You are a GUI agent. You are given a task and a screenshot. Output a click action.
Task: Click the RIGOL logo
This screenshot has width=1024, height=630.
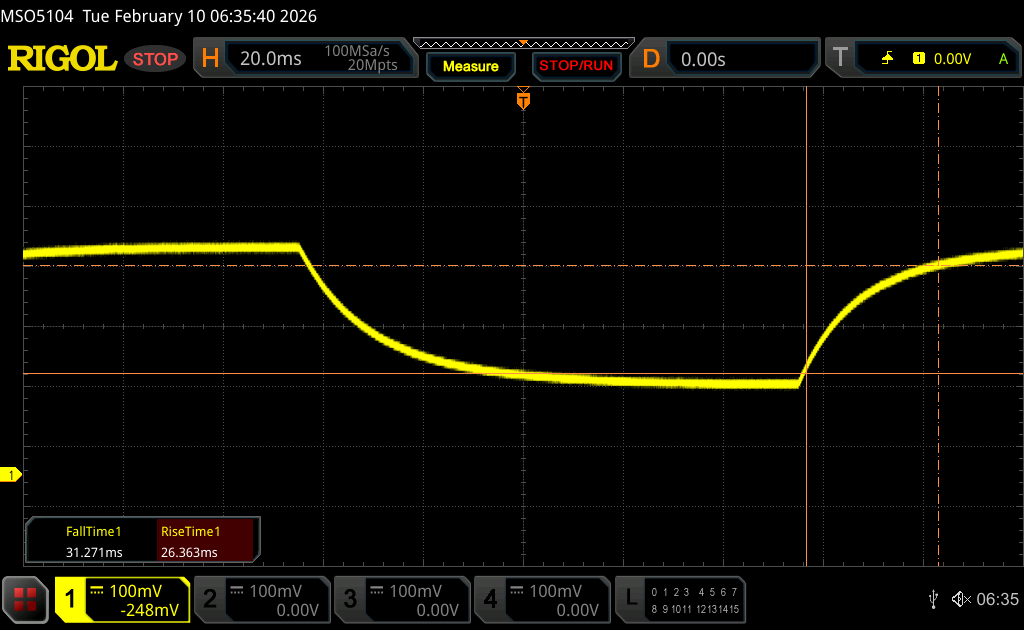[62, 59]
